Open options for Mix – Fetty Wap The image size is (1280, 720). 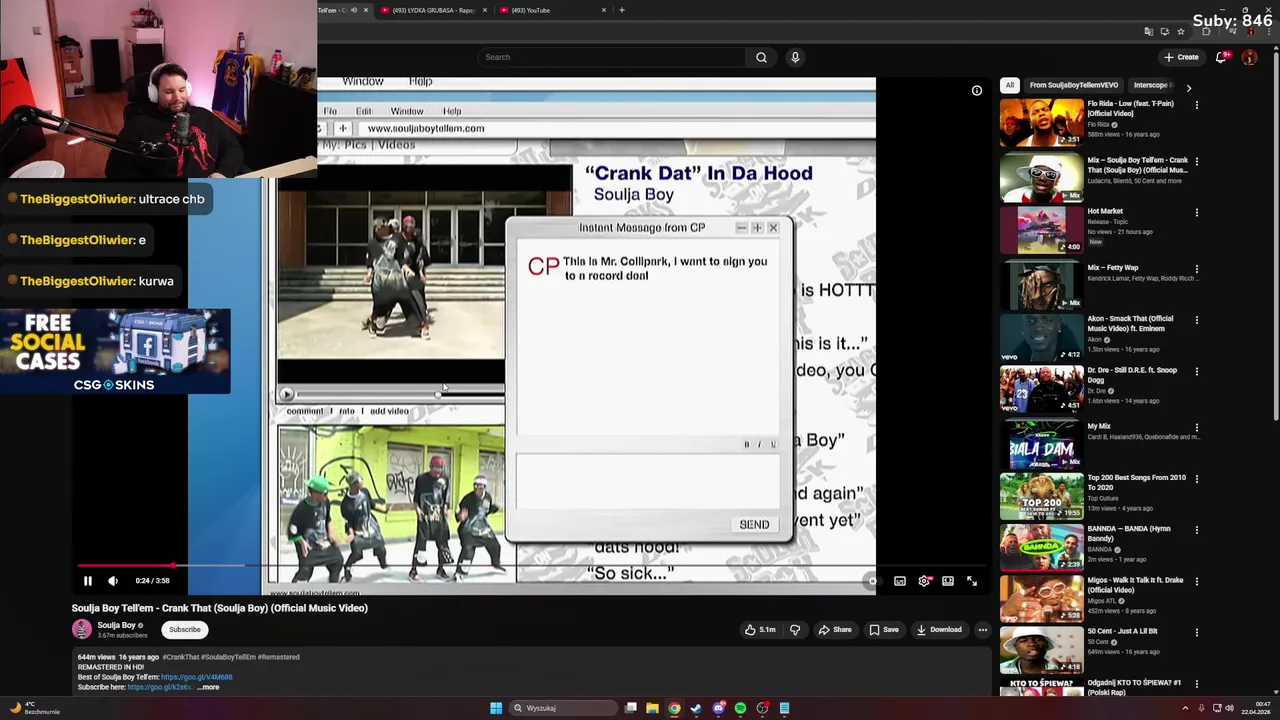click(1196, 268)
